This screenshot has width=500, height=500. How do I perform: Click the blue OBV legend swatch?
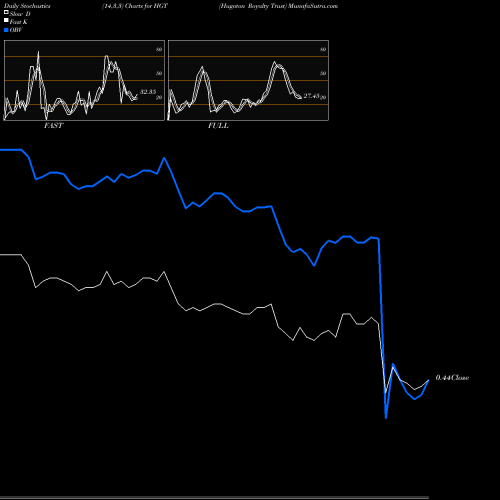[6, 30]
